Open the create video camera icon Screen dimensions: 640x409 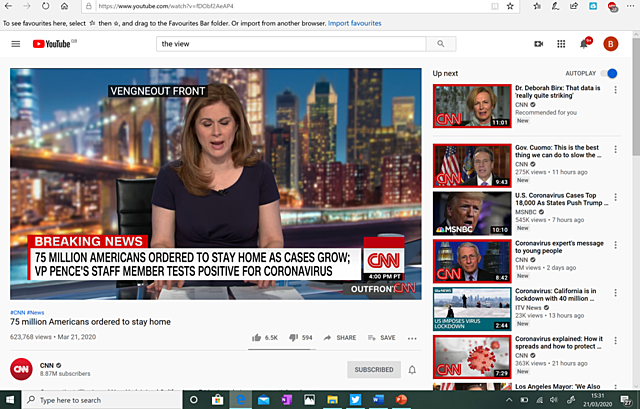click(539, 44)
